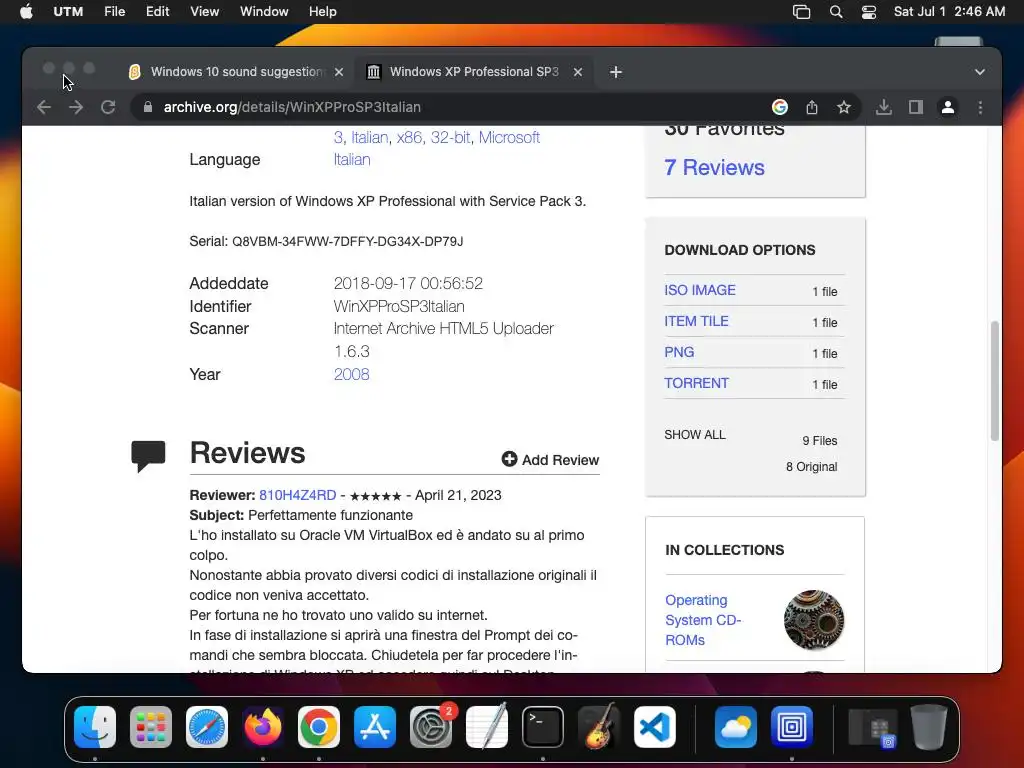This screenshot has height=768, width=1024.
Task: Reload the archive.org page
Action: click(x=108, y=107)
